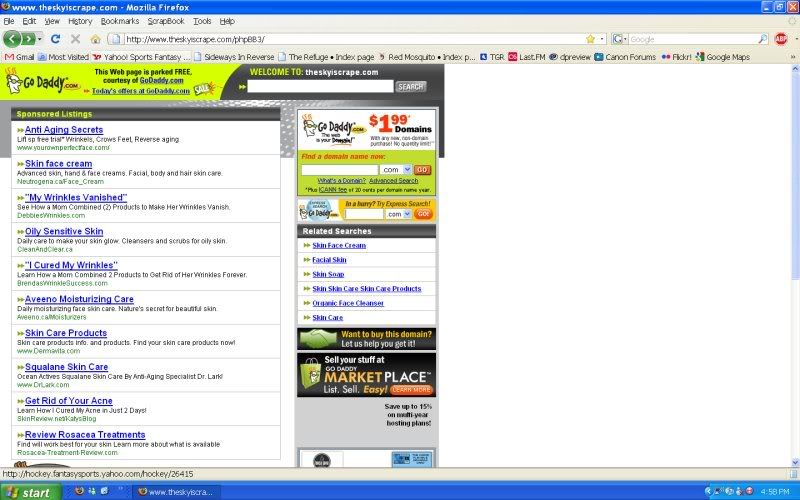
Task: Open the Sideways In Reverse bookmark
Action: [x=234, y=57]
